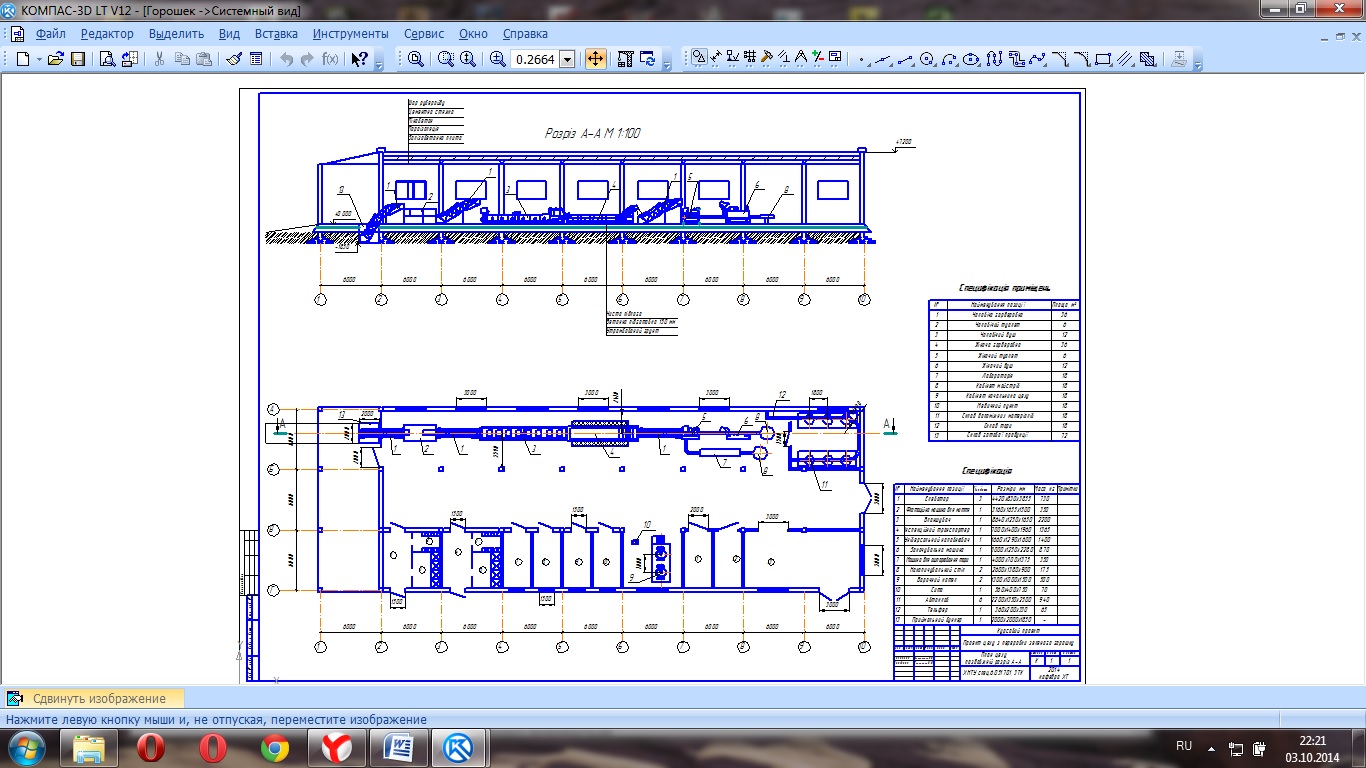Select the Circle tool
1366x768 pixels.
click(928, 59)
